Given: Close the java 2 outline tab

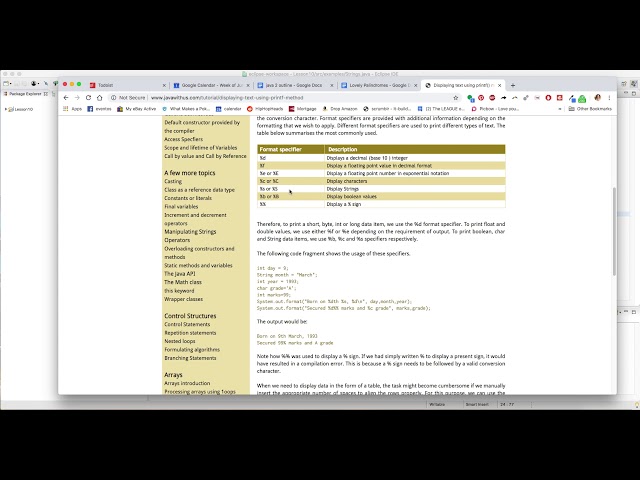Looking at the screenshot, I should 332,85.
